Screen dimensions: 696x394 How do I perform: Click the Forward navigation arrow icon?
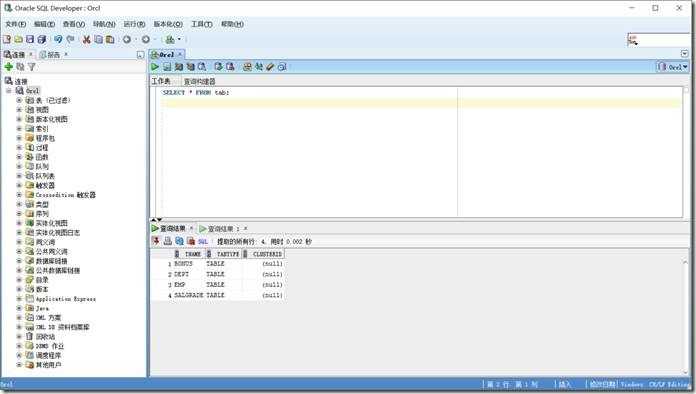click(x=146, y=39)
